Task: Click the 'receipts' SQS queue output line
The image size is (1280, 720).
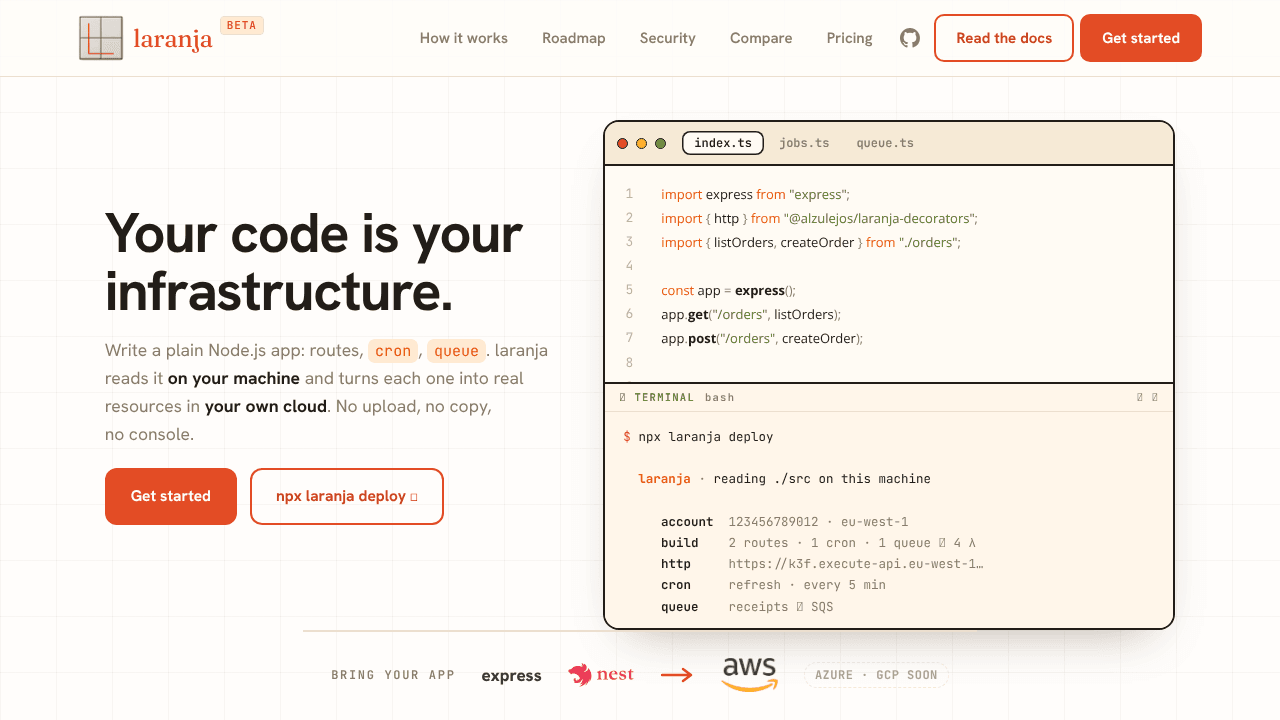Action: [x=781, y=607]
